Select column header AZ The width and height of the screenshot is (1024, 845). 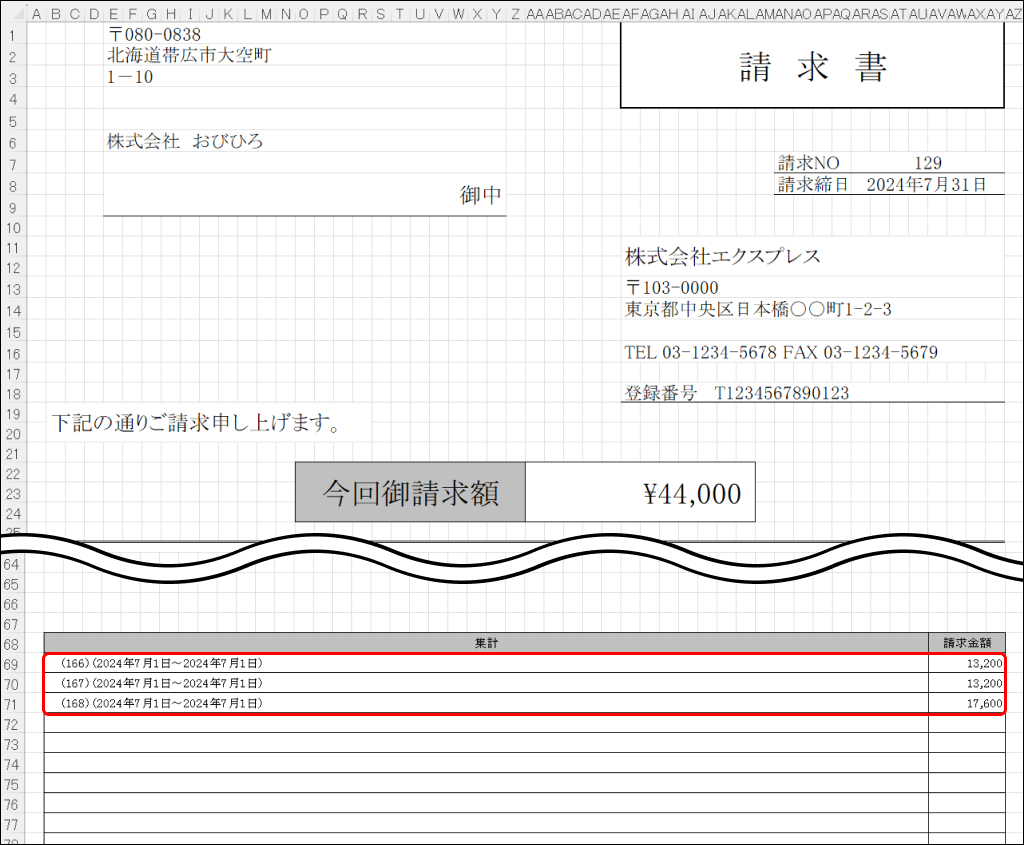click(1013, 14)
